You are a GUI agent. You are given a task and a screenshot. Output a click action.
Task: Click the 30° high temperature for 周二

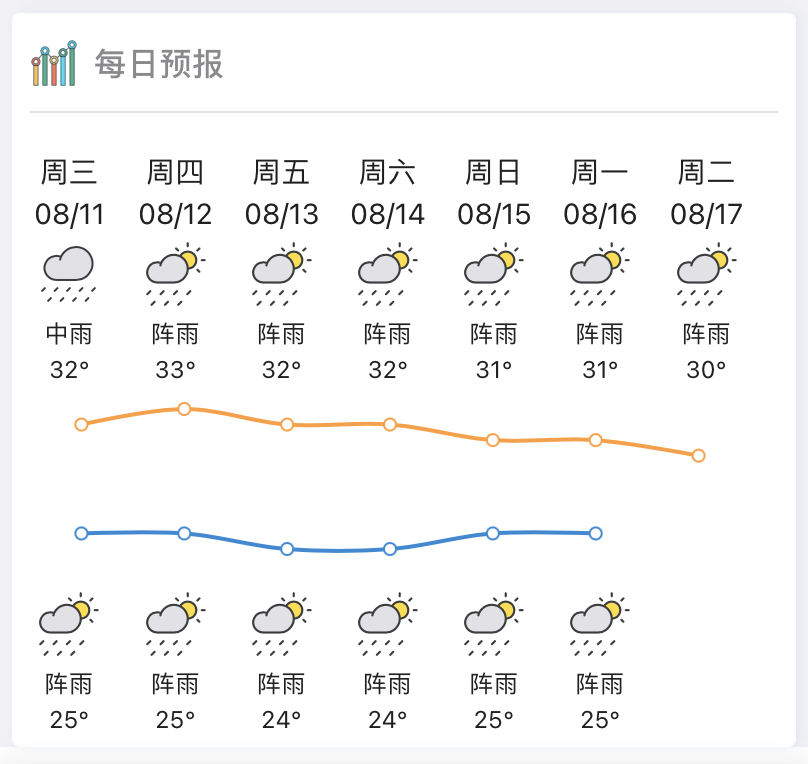(706, 369)
